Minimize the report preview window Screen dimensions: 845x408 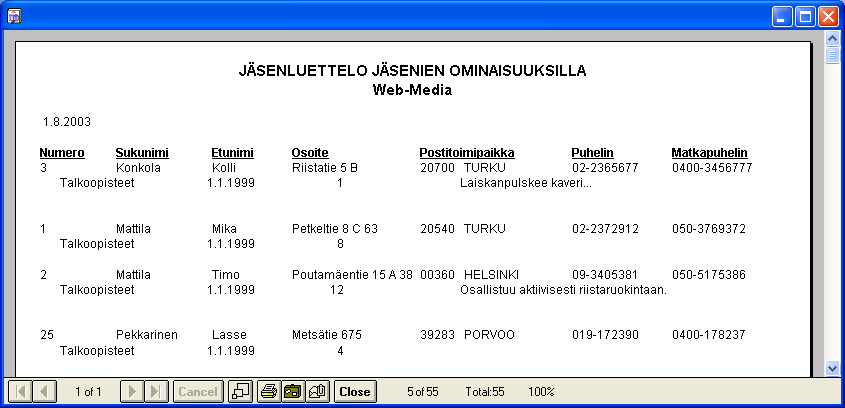coord(781,17)
